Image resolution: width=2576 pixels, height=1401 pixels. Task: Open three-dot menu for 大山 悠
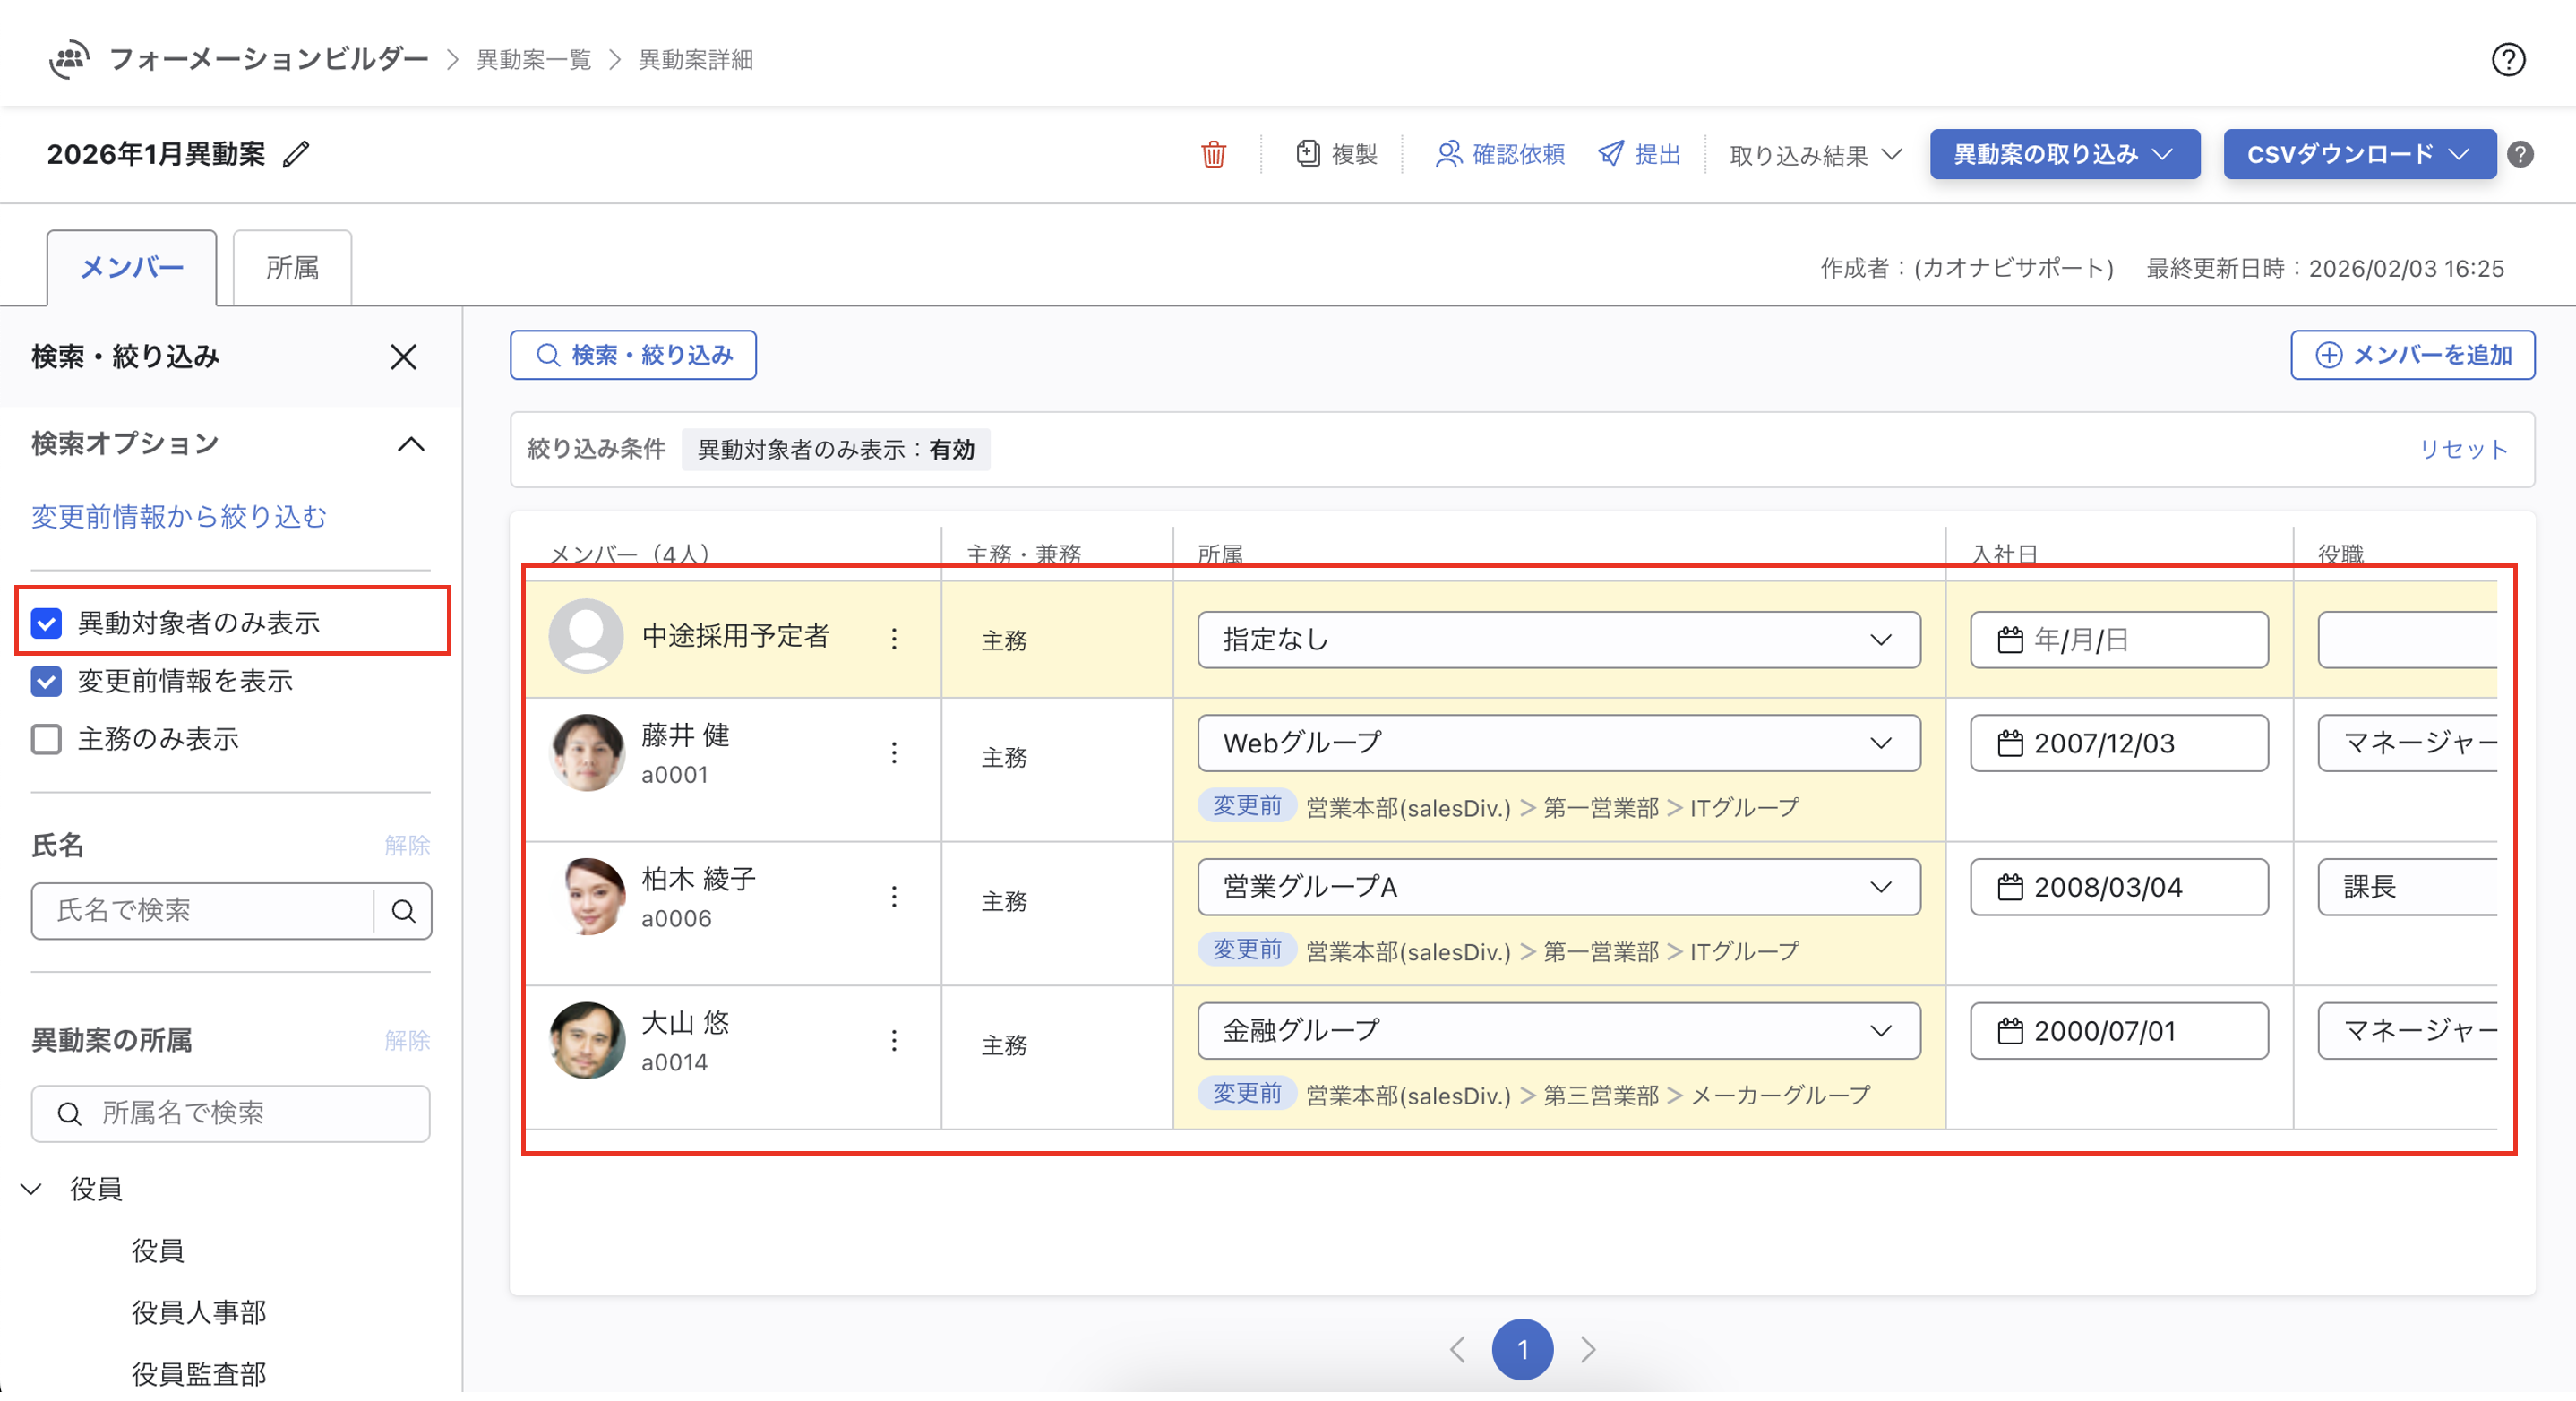point(894,1041)
